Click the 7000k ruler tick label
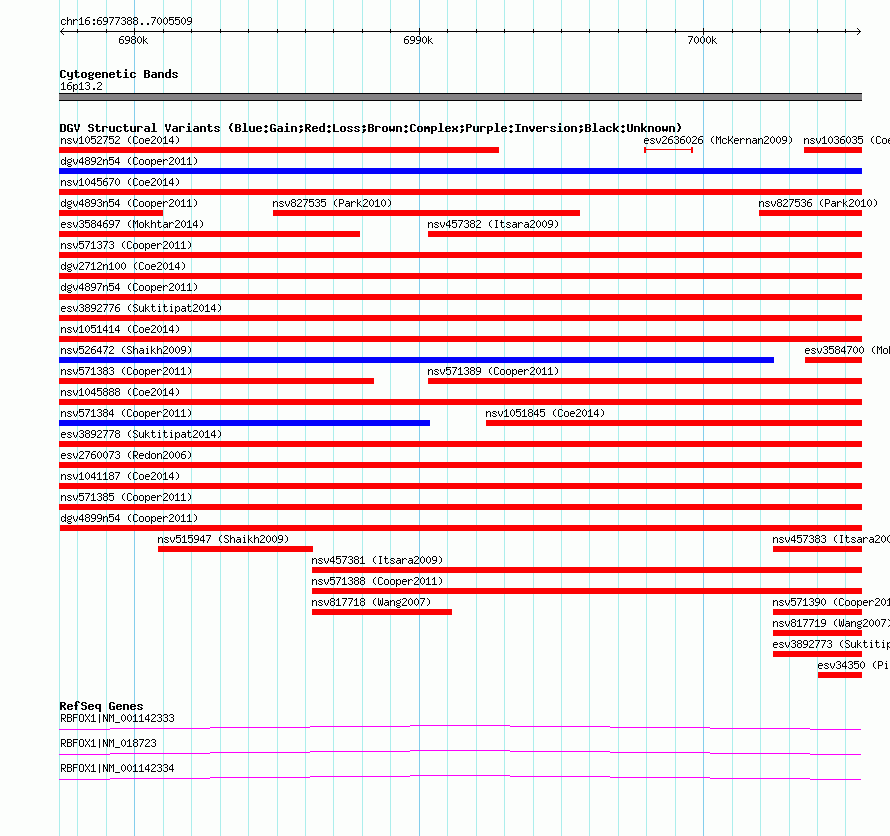Image resolution: width=890 pixels, height=836 pixels. pos(702,40)
